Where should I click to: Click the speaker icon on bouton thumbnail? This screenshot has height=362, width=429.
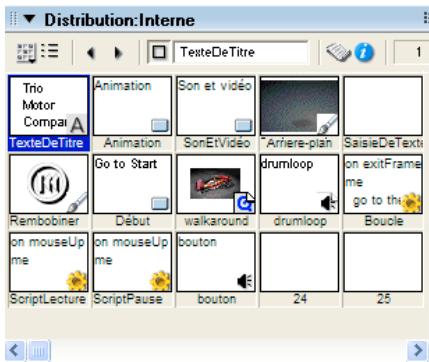(245, 282)
